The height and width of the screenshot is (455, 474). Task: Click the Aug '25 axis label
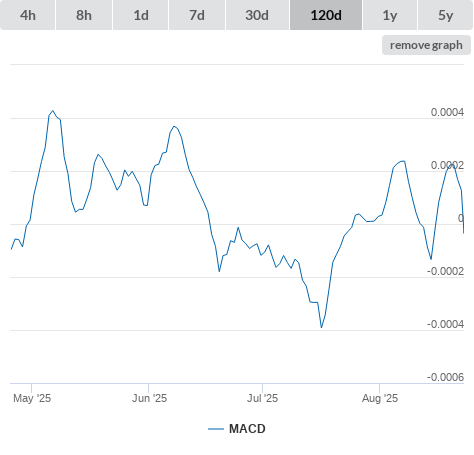coord(380,398)
